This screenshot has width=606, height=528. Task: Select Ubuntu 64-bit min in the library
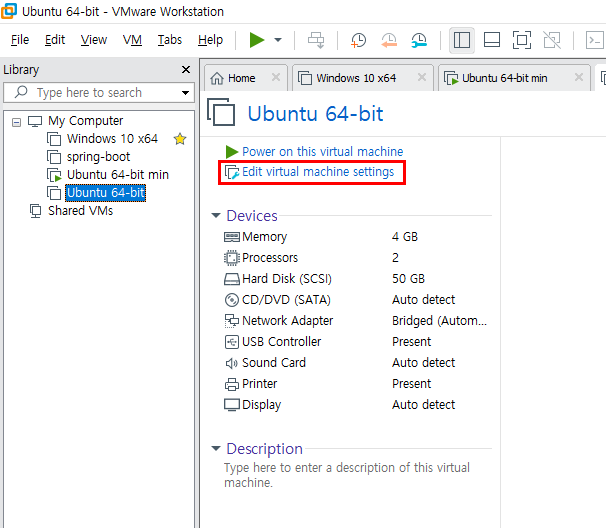[118, 175]
